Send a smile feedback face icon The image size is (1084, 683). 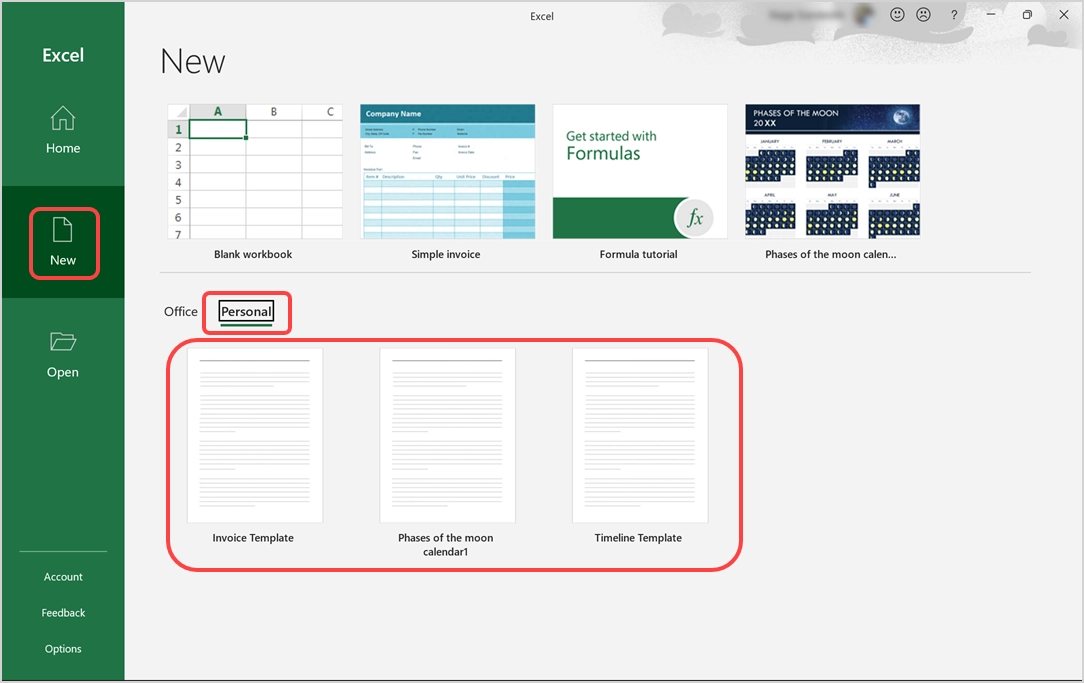coord(897,15)
